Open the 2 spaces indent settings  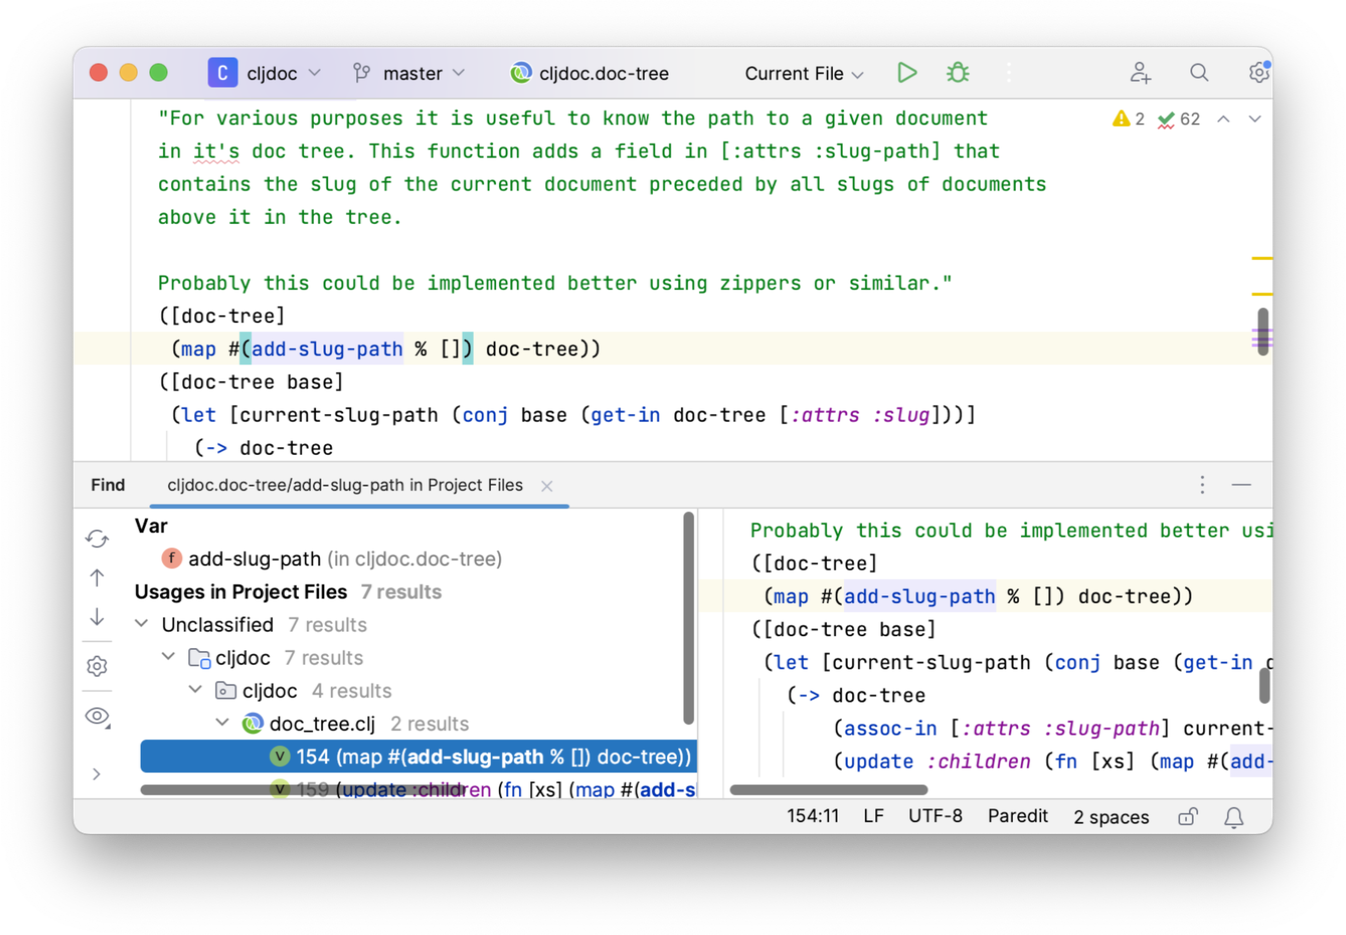pos(1111,817)
